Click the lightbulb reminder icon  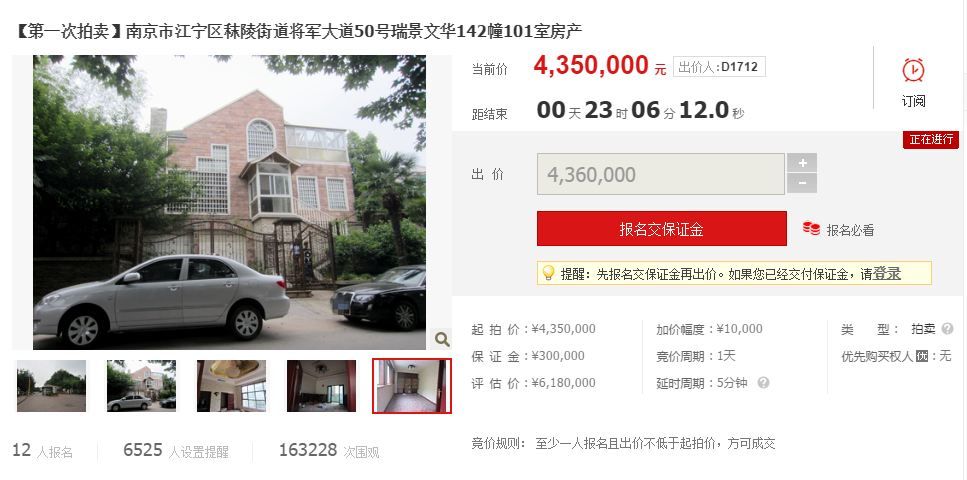pyautogui.click(x=548, y=273)
